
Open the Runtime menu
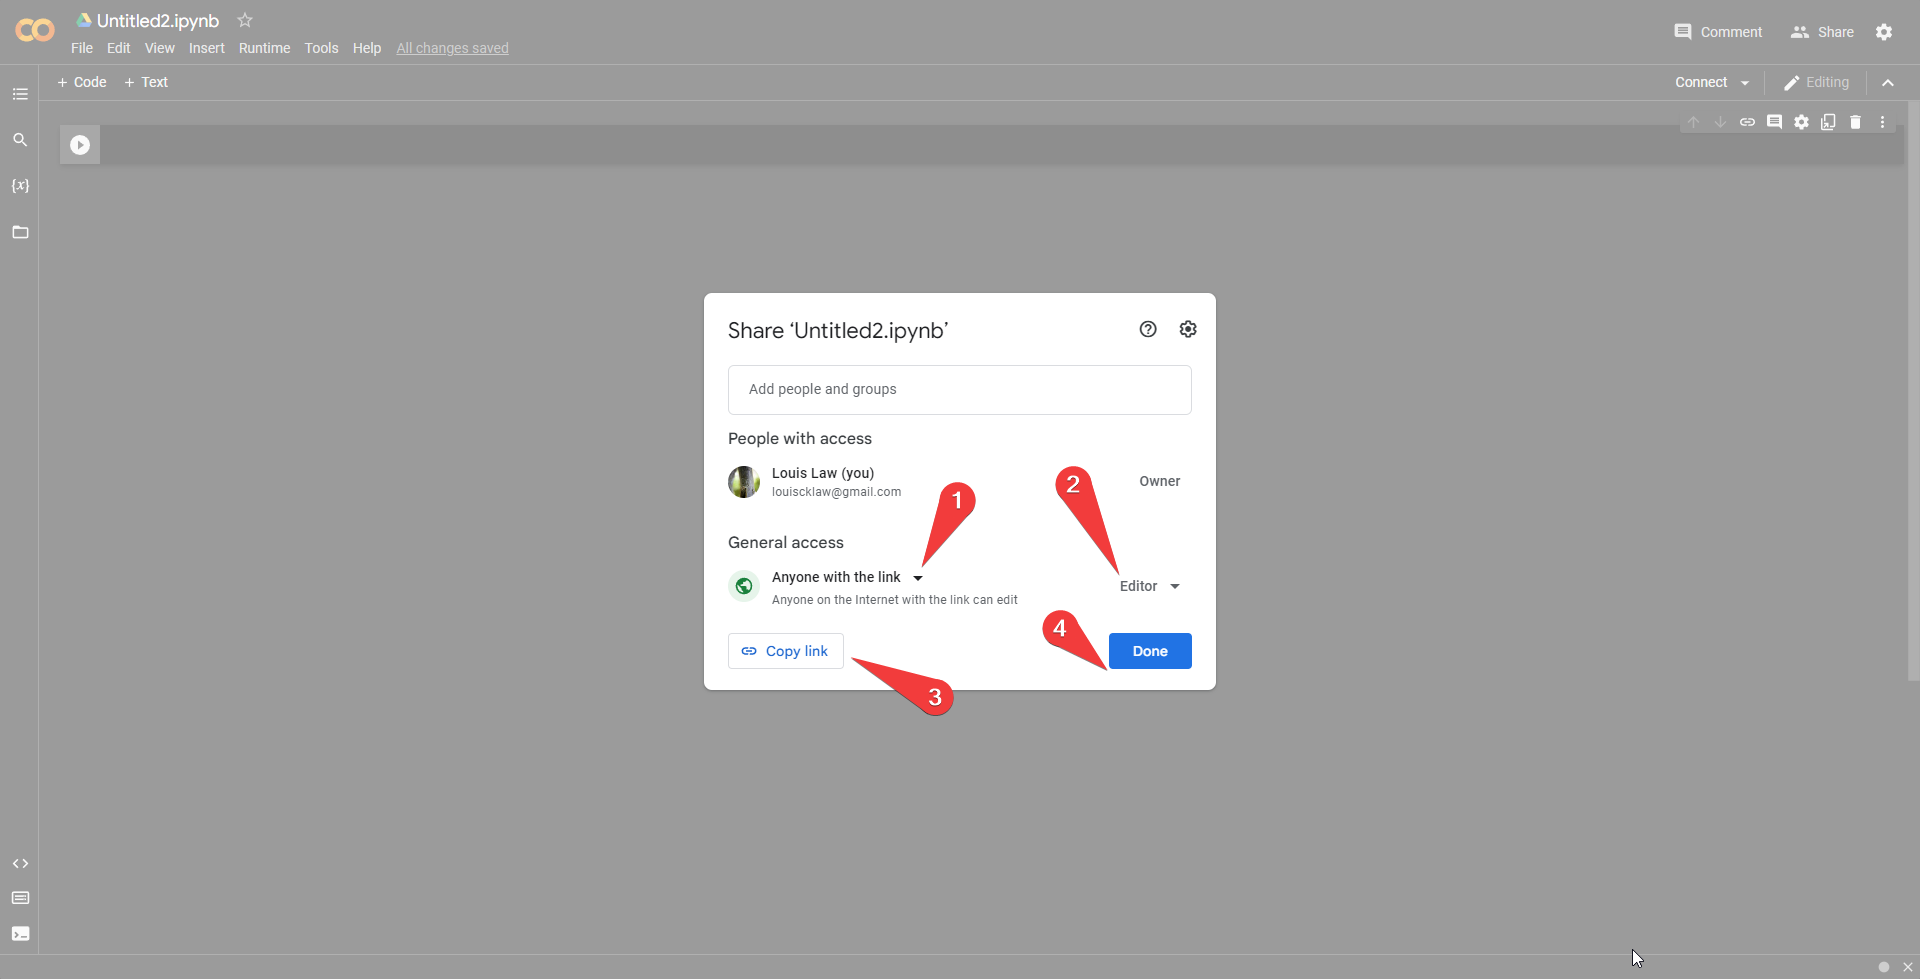point(264,48)
